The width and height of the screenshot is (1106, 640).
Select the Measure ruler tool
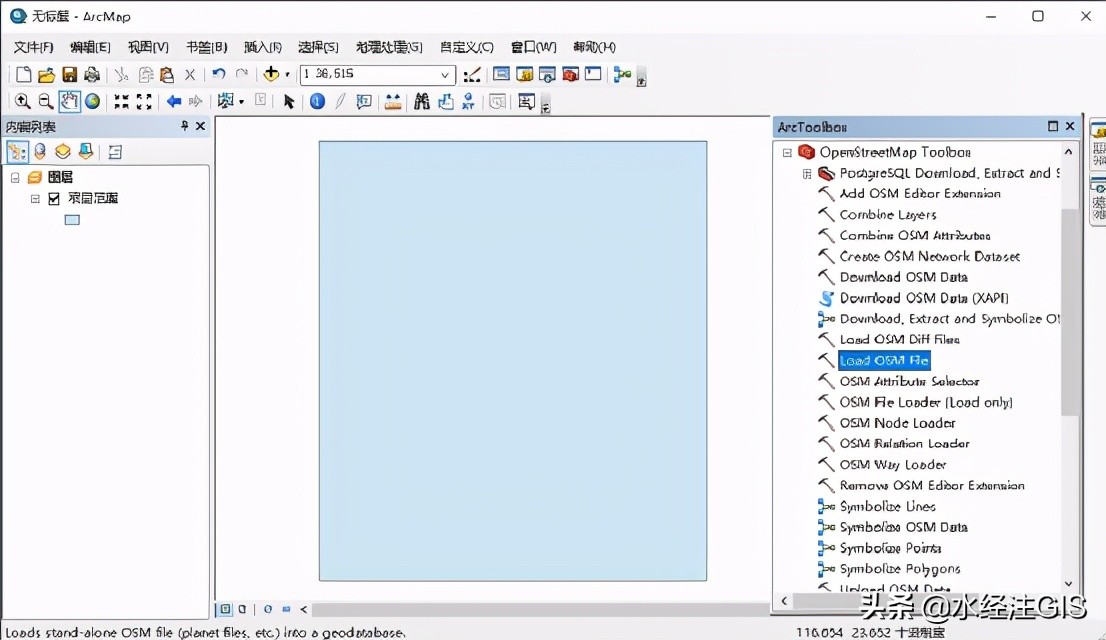click(393, 102)
